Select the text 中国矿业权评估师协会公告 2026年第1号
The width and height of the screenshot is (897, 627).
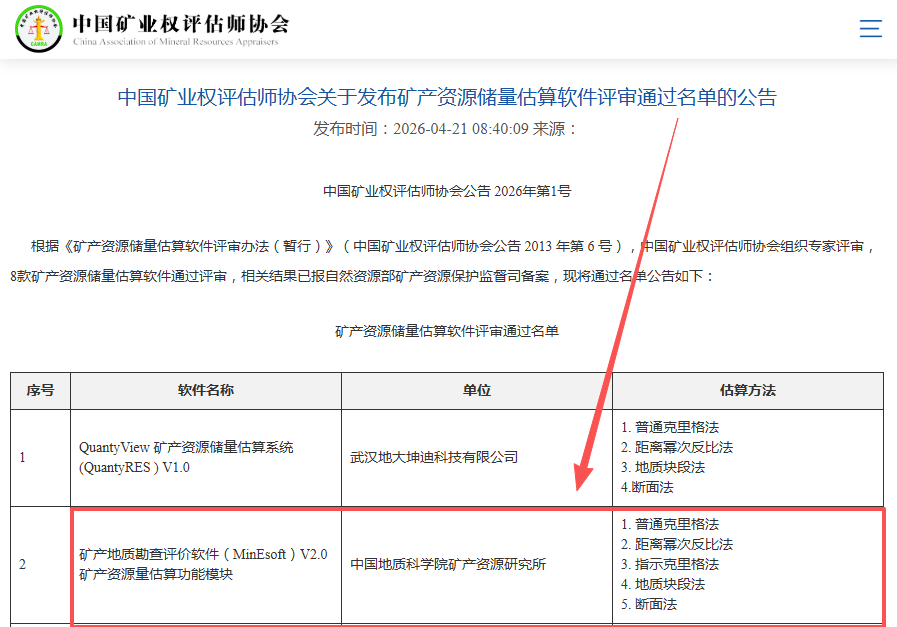click(x=447, y=191)
